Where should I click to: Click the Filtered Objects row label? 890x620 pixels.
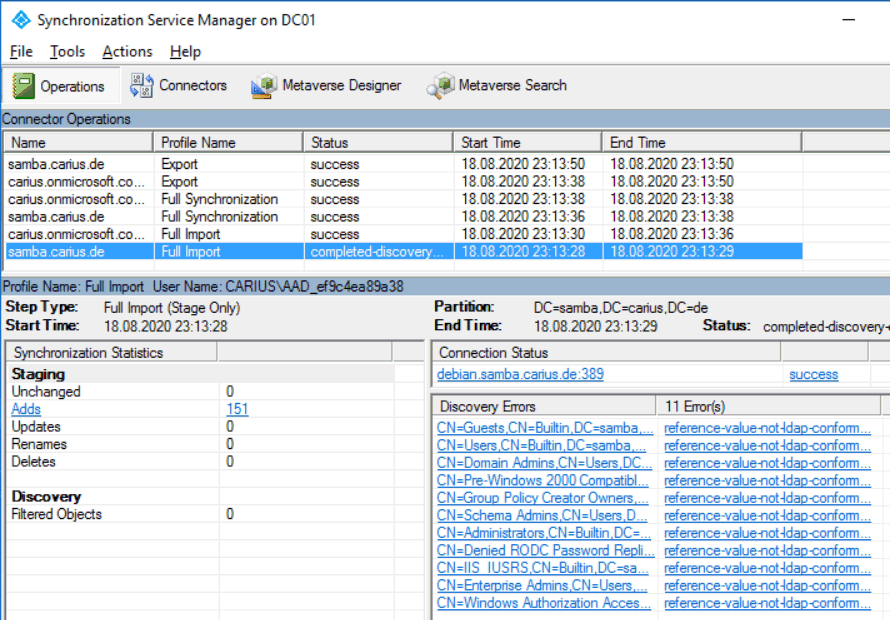[57, 514]
